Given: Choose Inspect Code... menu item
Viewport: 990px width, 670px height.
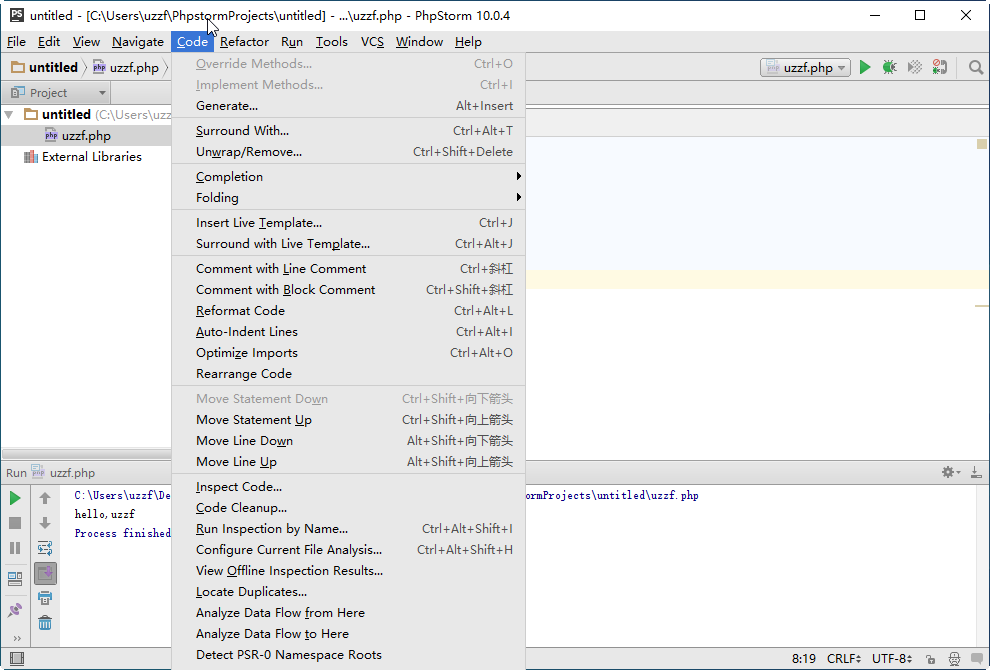Looking at the screenshot, I should (x=349, y=487).
